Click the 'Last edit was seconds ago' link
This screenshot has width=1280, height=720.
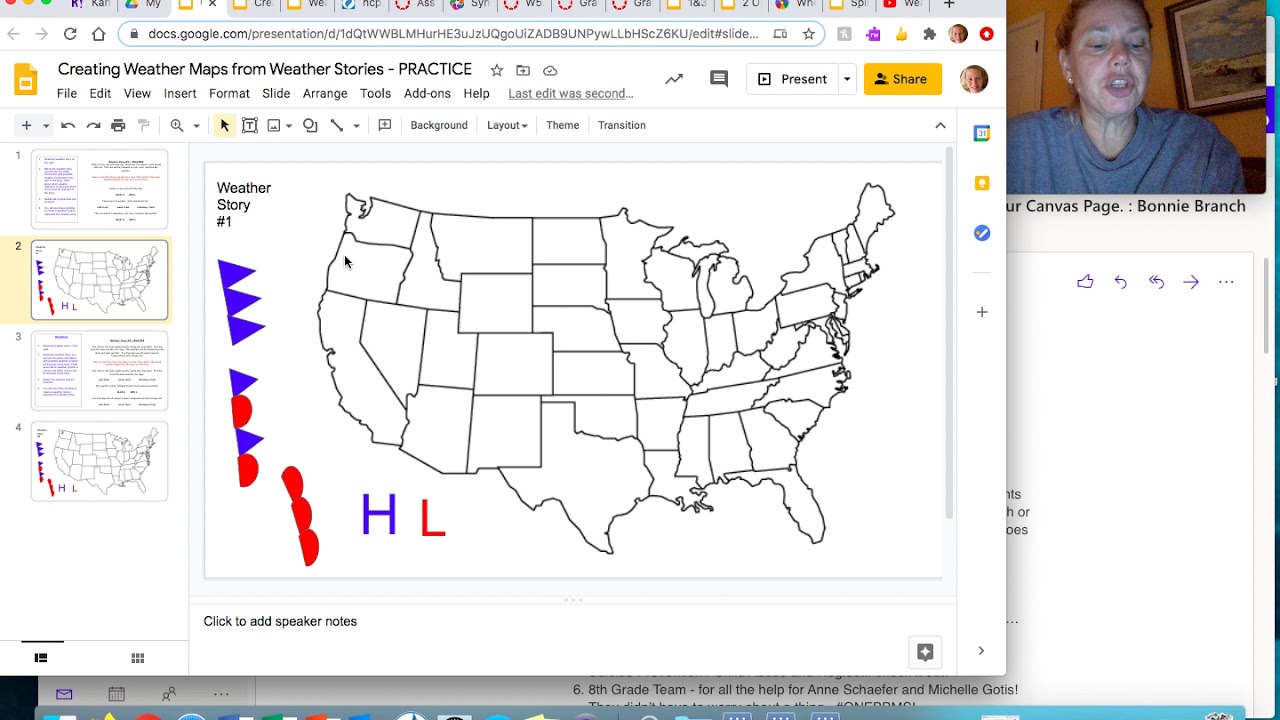pyautogui.click(x=570, y=93)
